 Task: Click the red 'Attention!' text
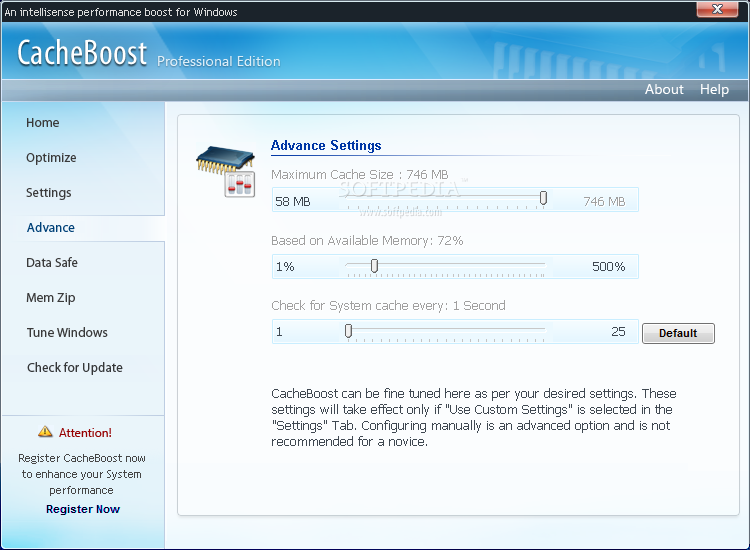[85, 433]
